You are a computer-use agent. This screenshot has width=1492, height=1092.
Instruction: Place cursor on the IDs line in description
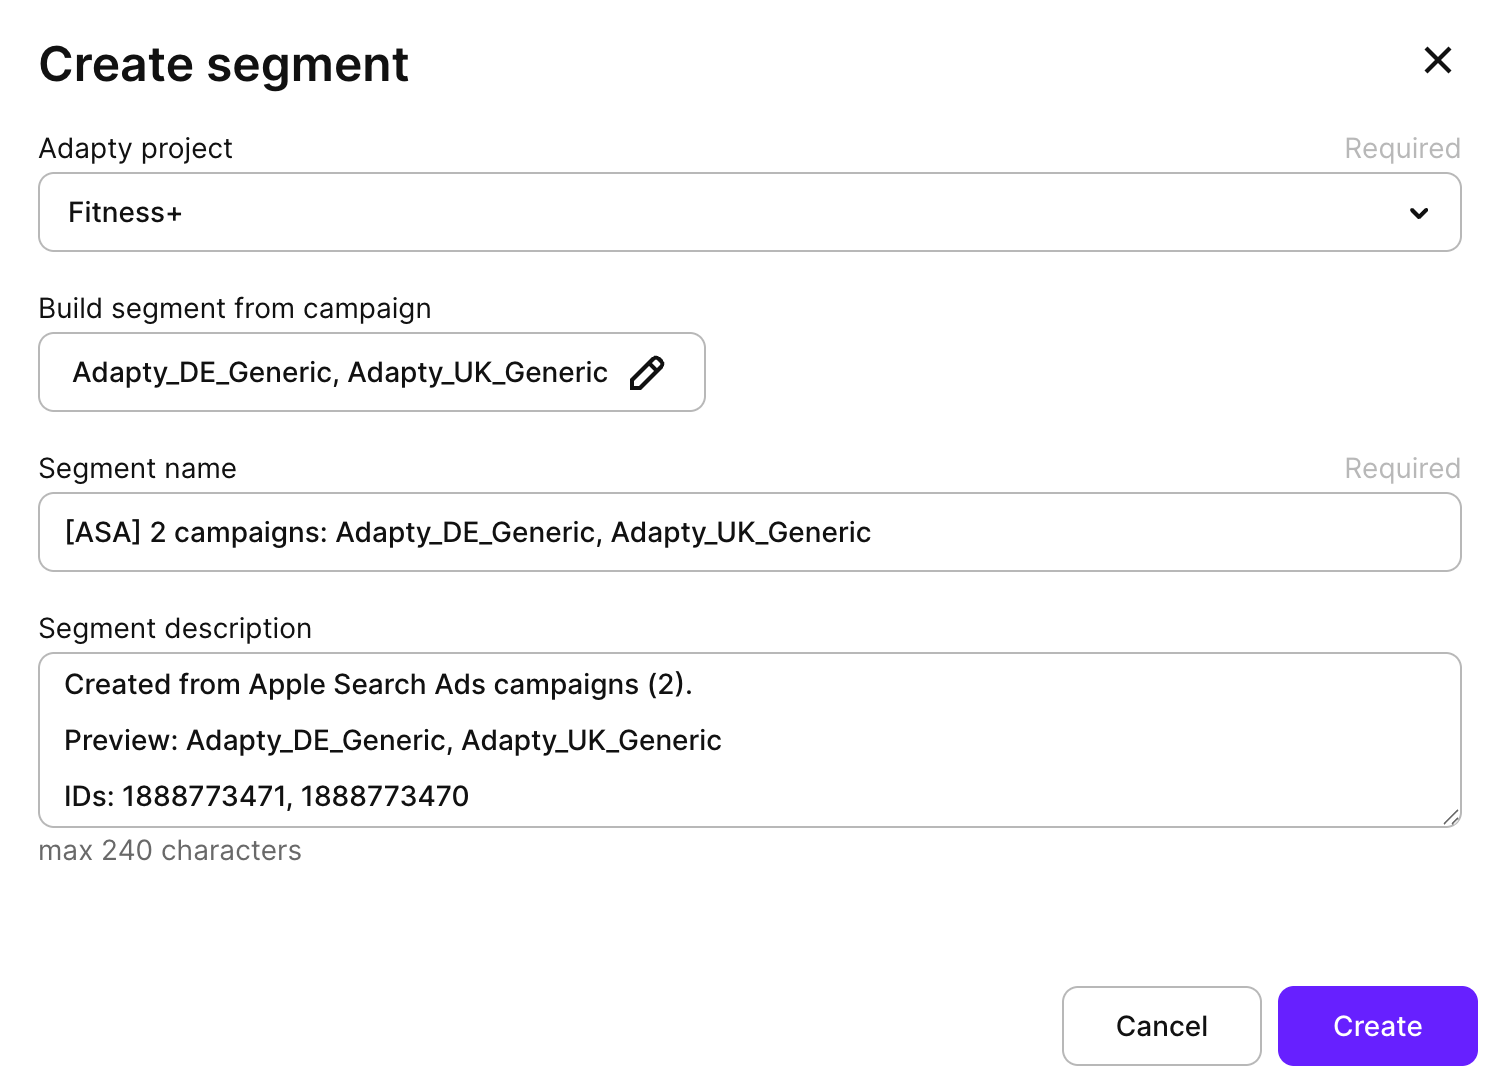pyautogui.click(x=266, y=797)
